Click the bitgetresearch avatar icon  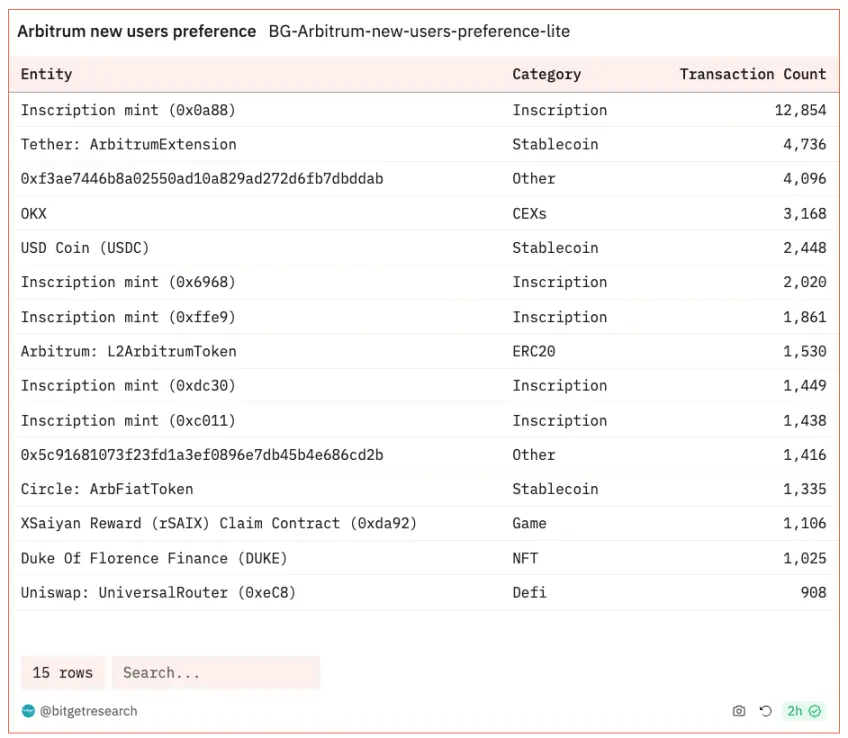tap(28, 711)
